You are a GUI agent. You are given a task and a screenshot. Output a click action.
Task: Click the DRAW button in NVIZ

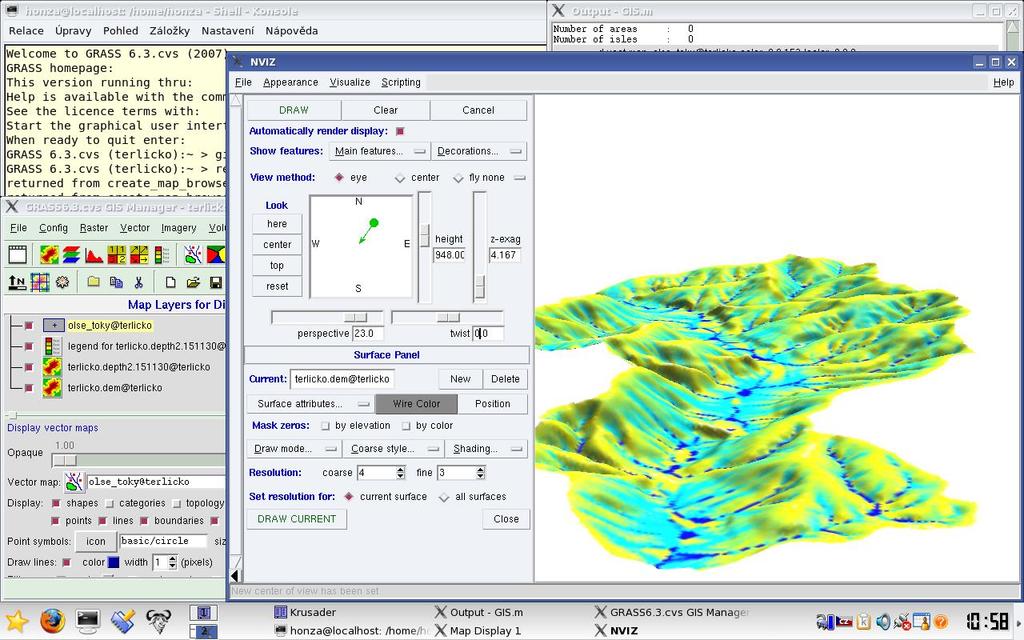(x=294, y=110)
